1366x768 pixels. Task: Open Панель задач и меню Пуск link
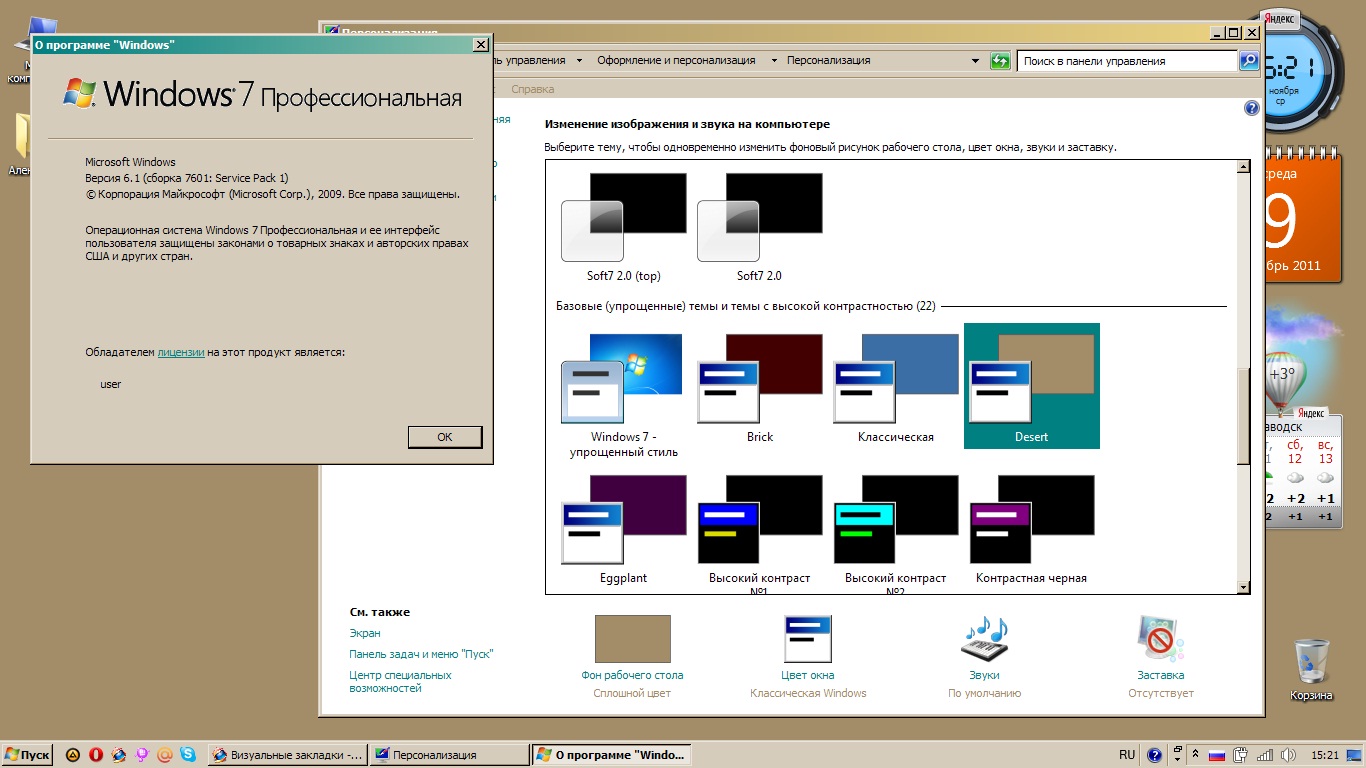pyautogui.click(x=421, y=654)
